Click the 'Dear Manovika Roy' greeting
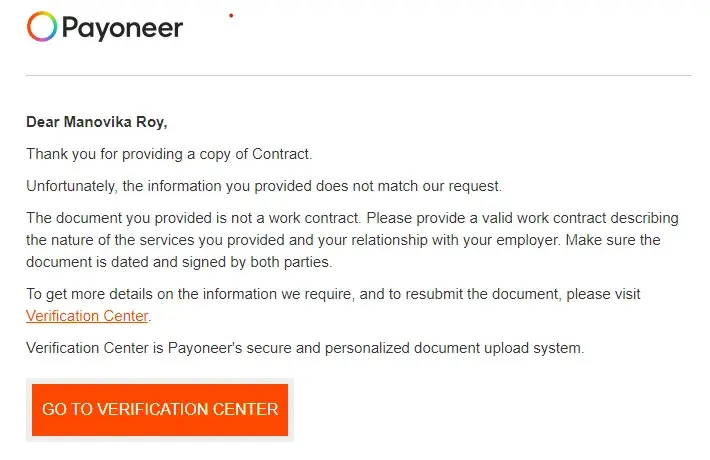710x460 pixels. (x=97, y=123)
